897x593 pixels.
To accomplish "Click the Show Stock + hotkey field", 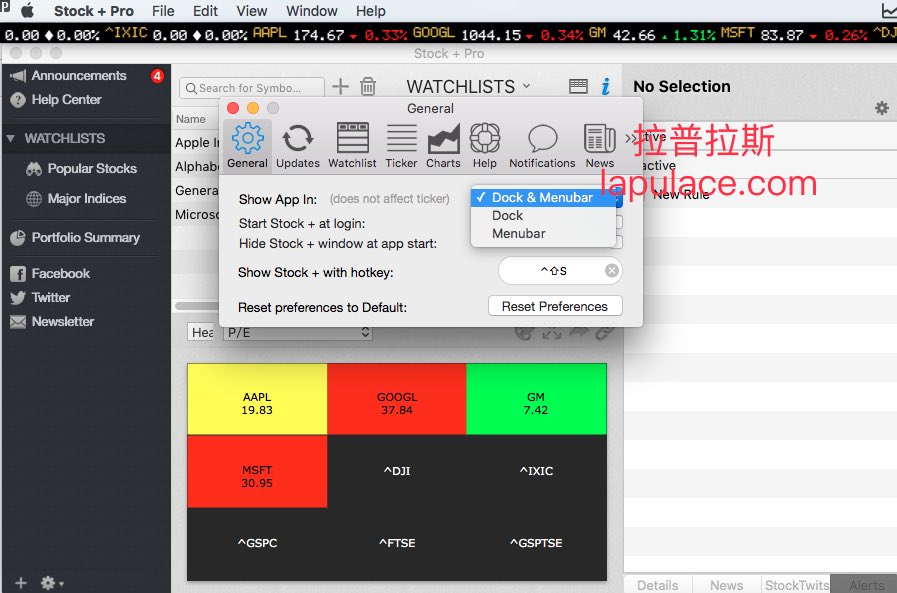I will pyautogui.click(x=559, y=270).
